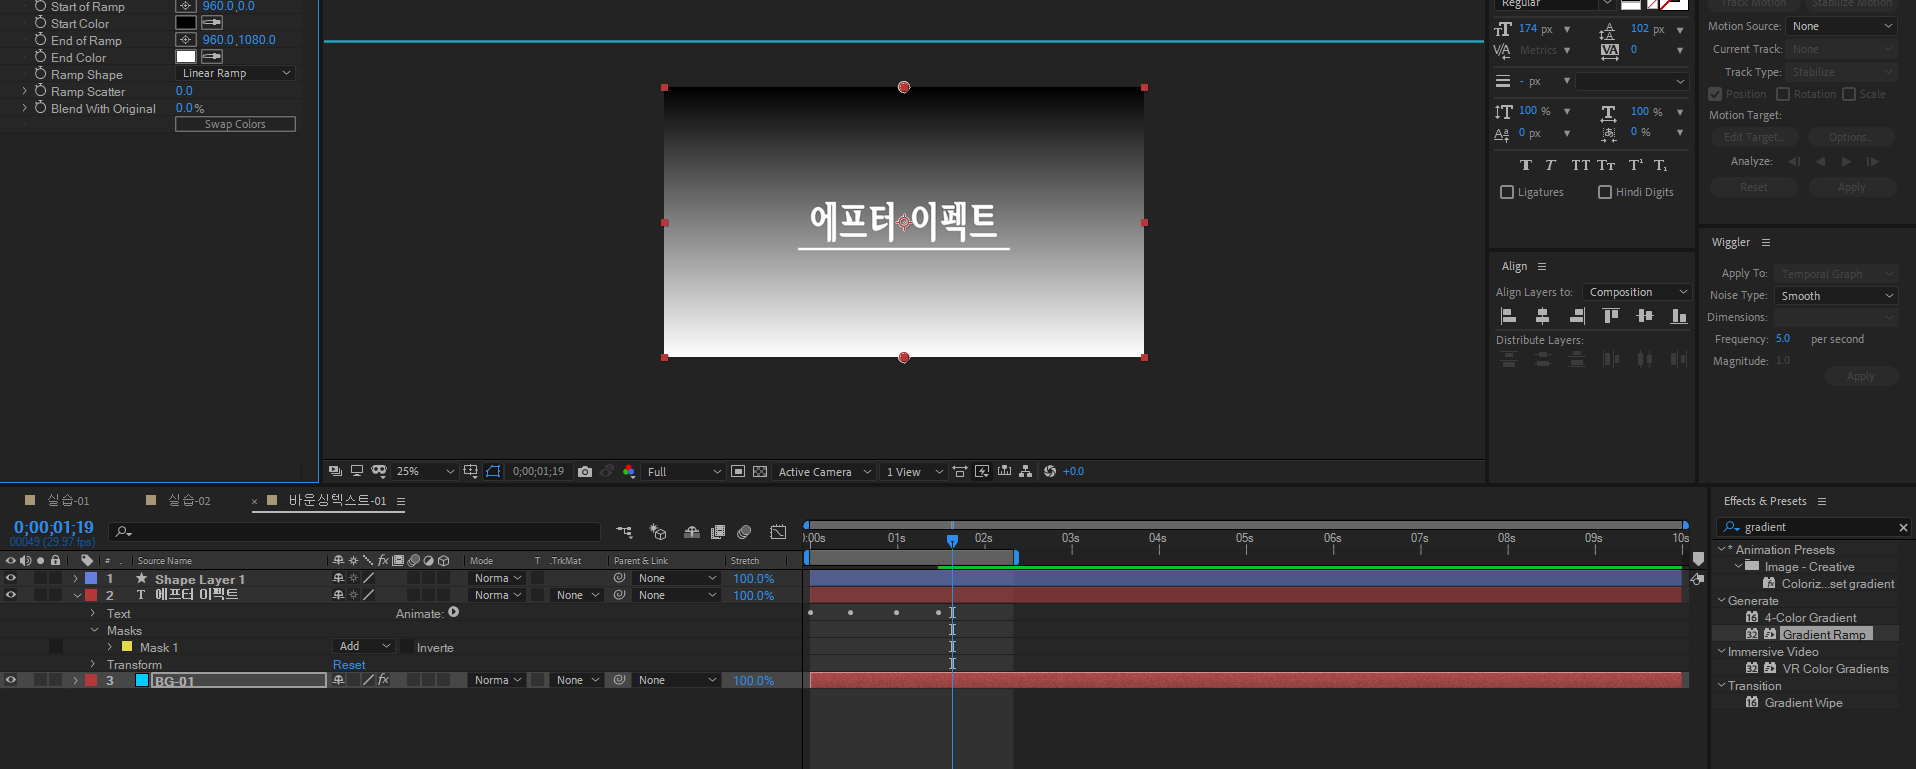Take a snapshot with the camera icon

pyautogui.click(x=585, y=472)
